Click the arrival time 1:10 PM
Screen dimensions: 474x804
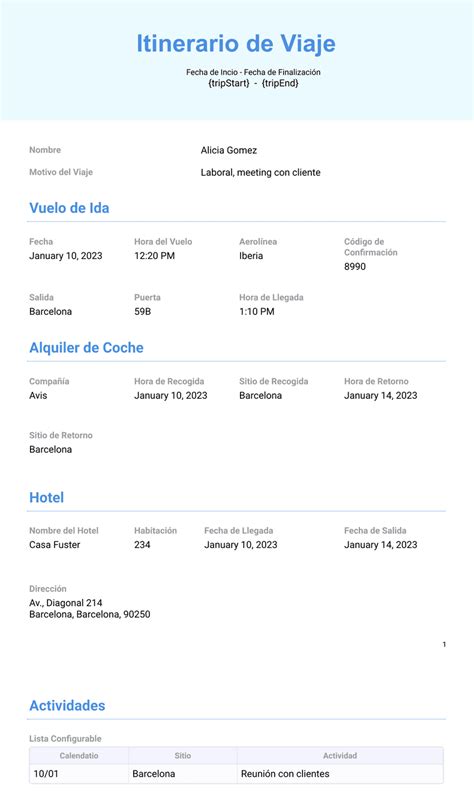[x=256, y=311]
